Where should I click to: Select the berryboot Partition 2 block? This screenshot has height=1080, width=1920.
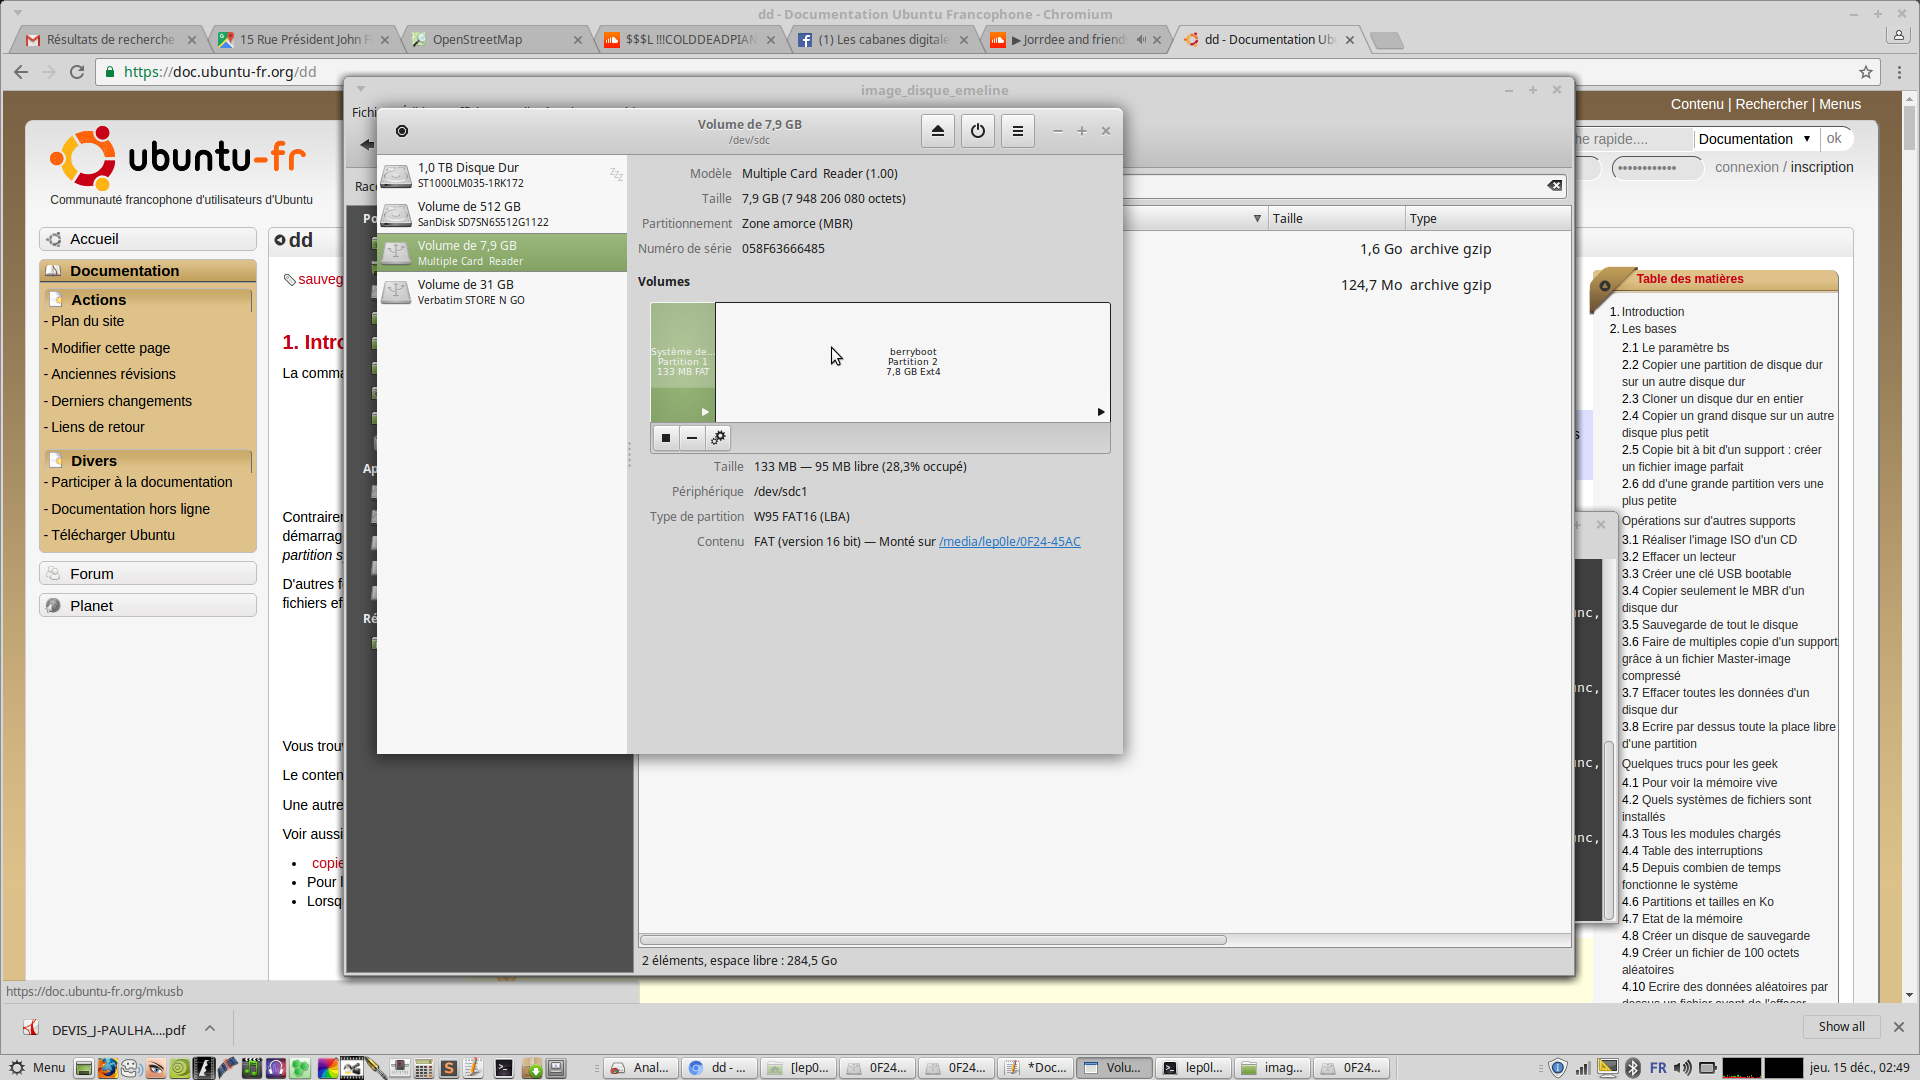(x=912, y=362)
